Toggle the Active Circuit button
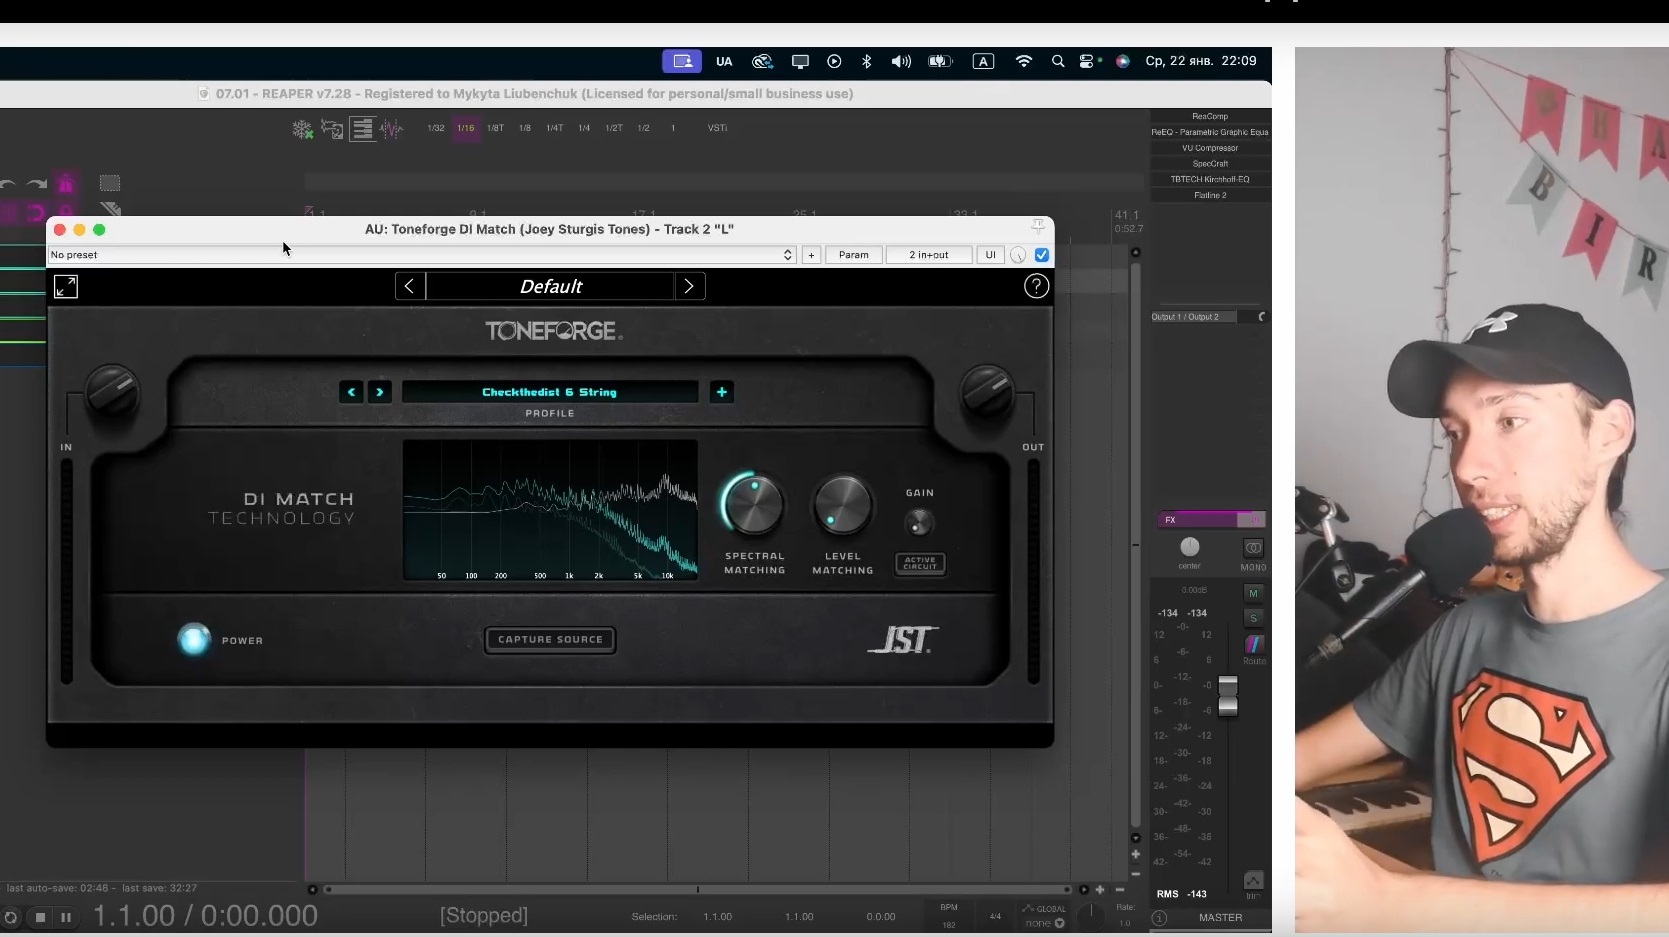Viewport: 1669px width, 937px height. point(920,563)
